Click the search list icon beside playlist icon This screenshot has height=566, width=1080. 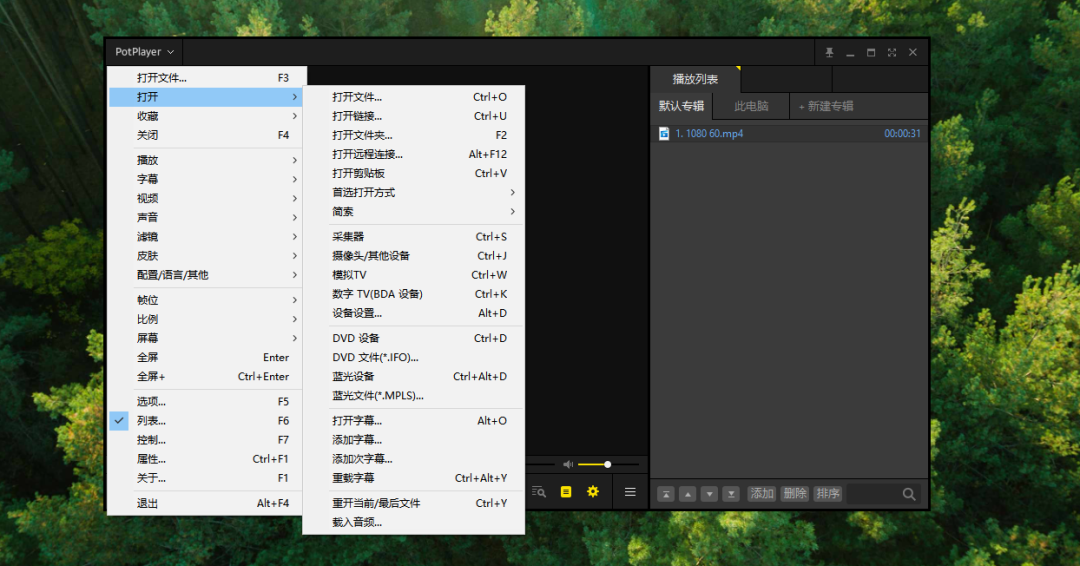pos(539,492)
